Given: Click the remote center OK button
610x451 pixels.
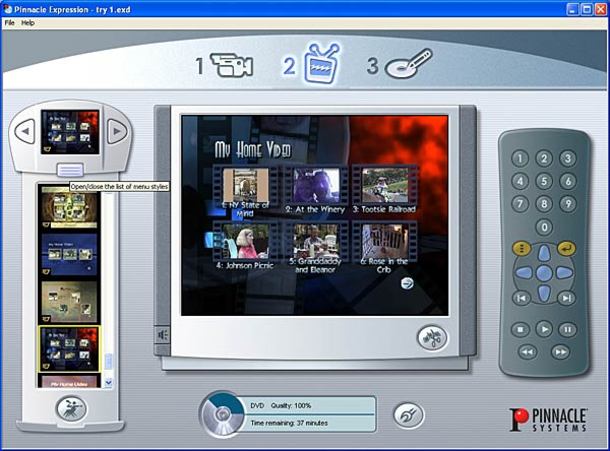Looking at the screenshot, I should pos(544,273).
